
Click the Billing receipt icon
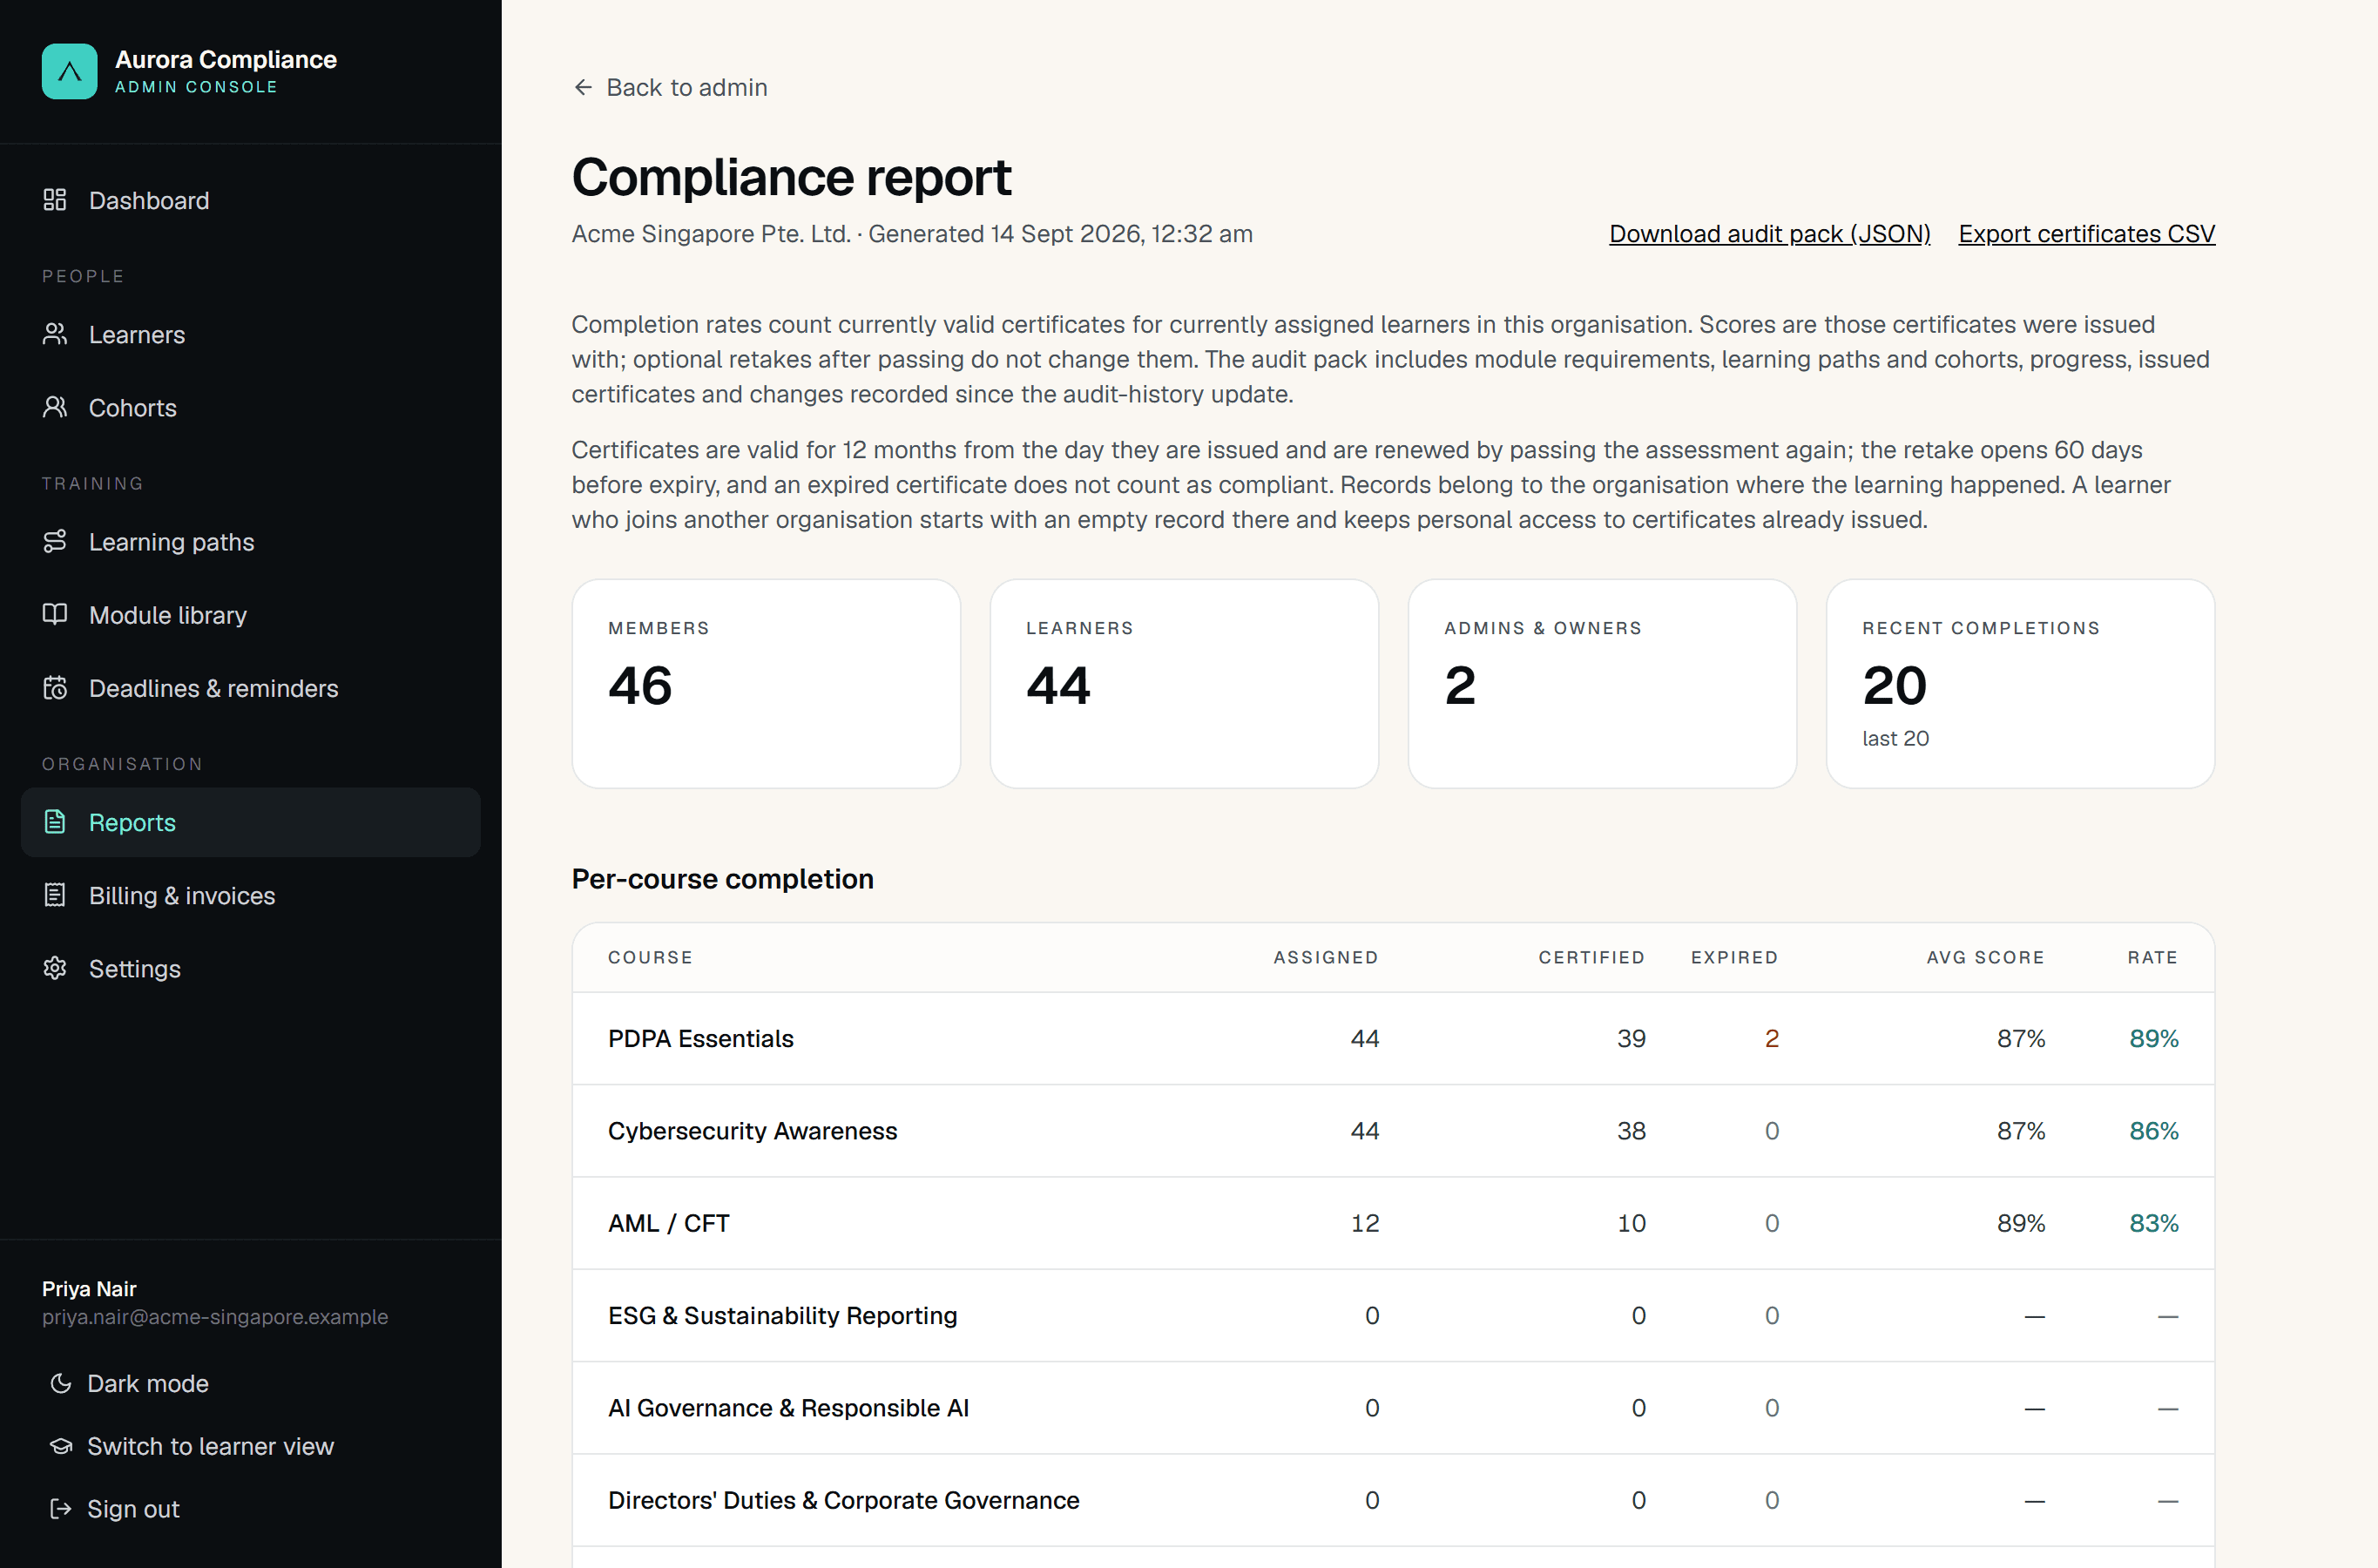pyautogui.click(x=55, y=895)
